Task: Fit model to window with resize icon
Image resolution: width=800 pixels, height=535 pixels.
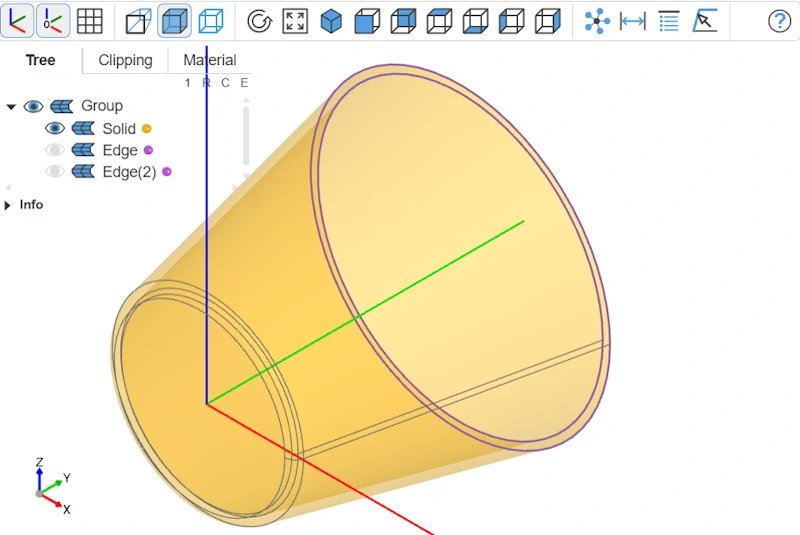Action: click(x=295, y=20)
